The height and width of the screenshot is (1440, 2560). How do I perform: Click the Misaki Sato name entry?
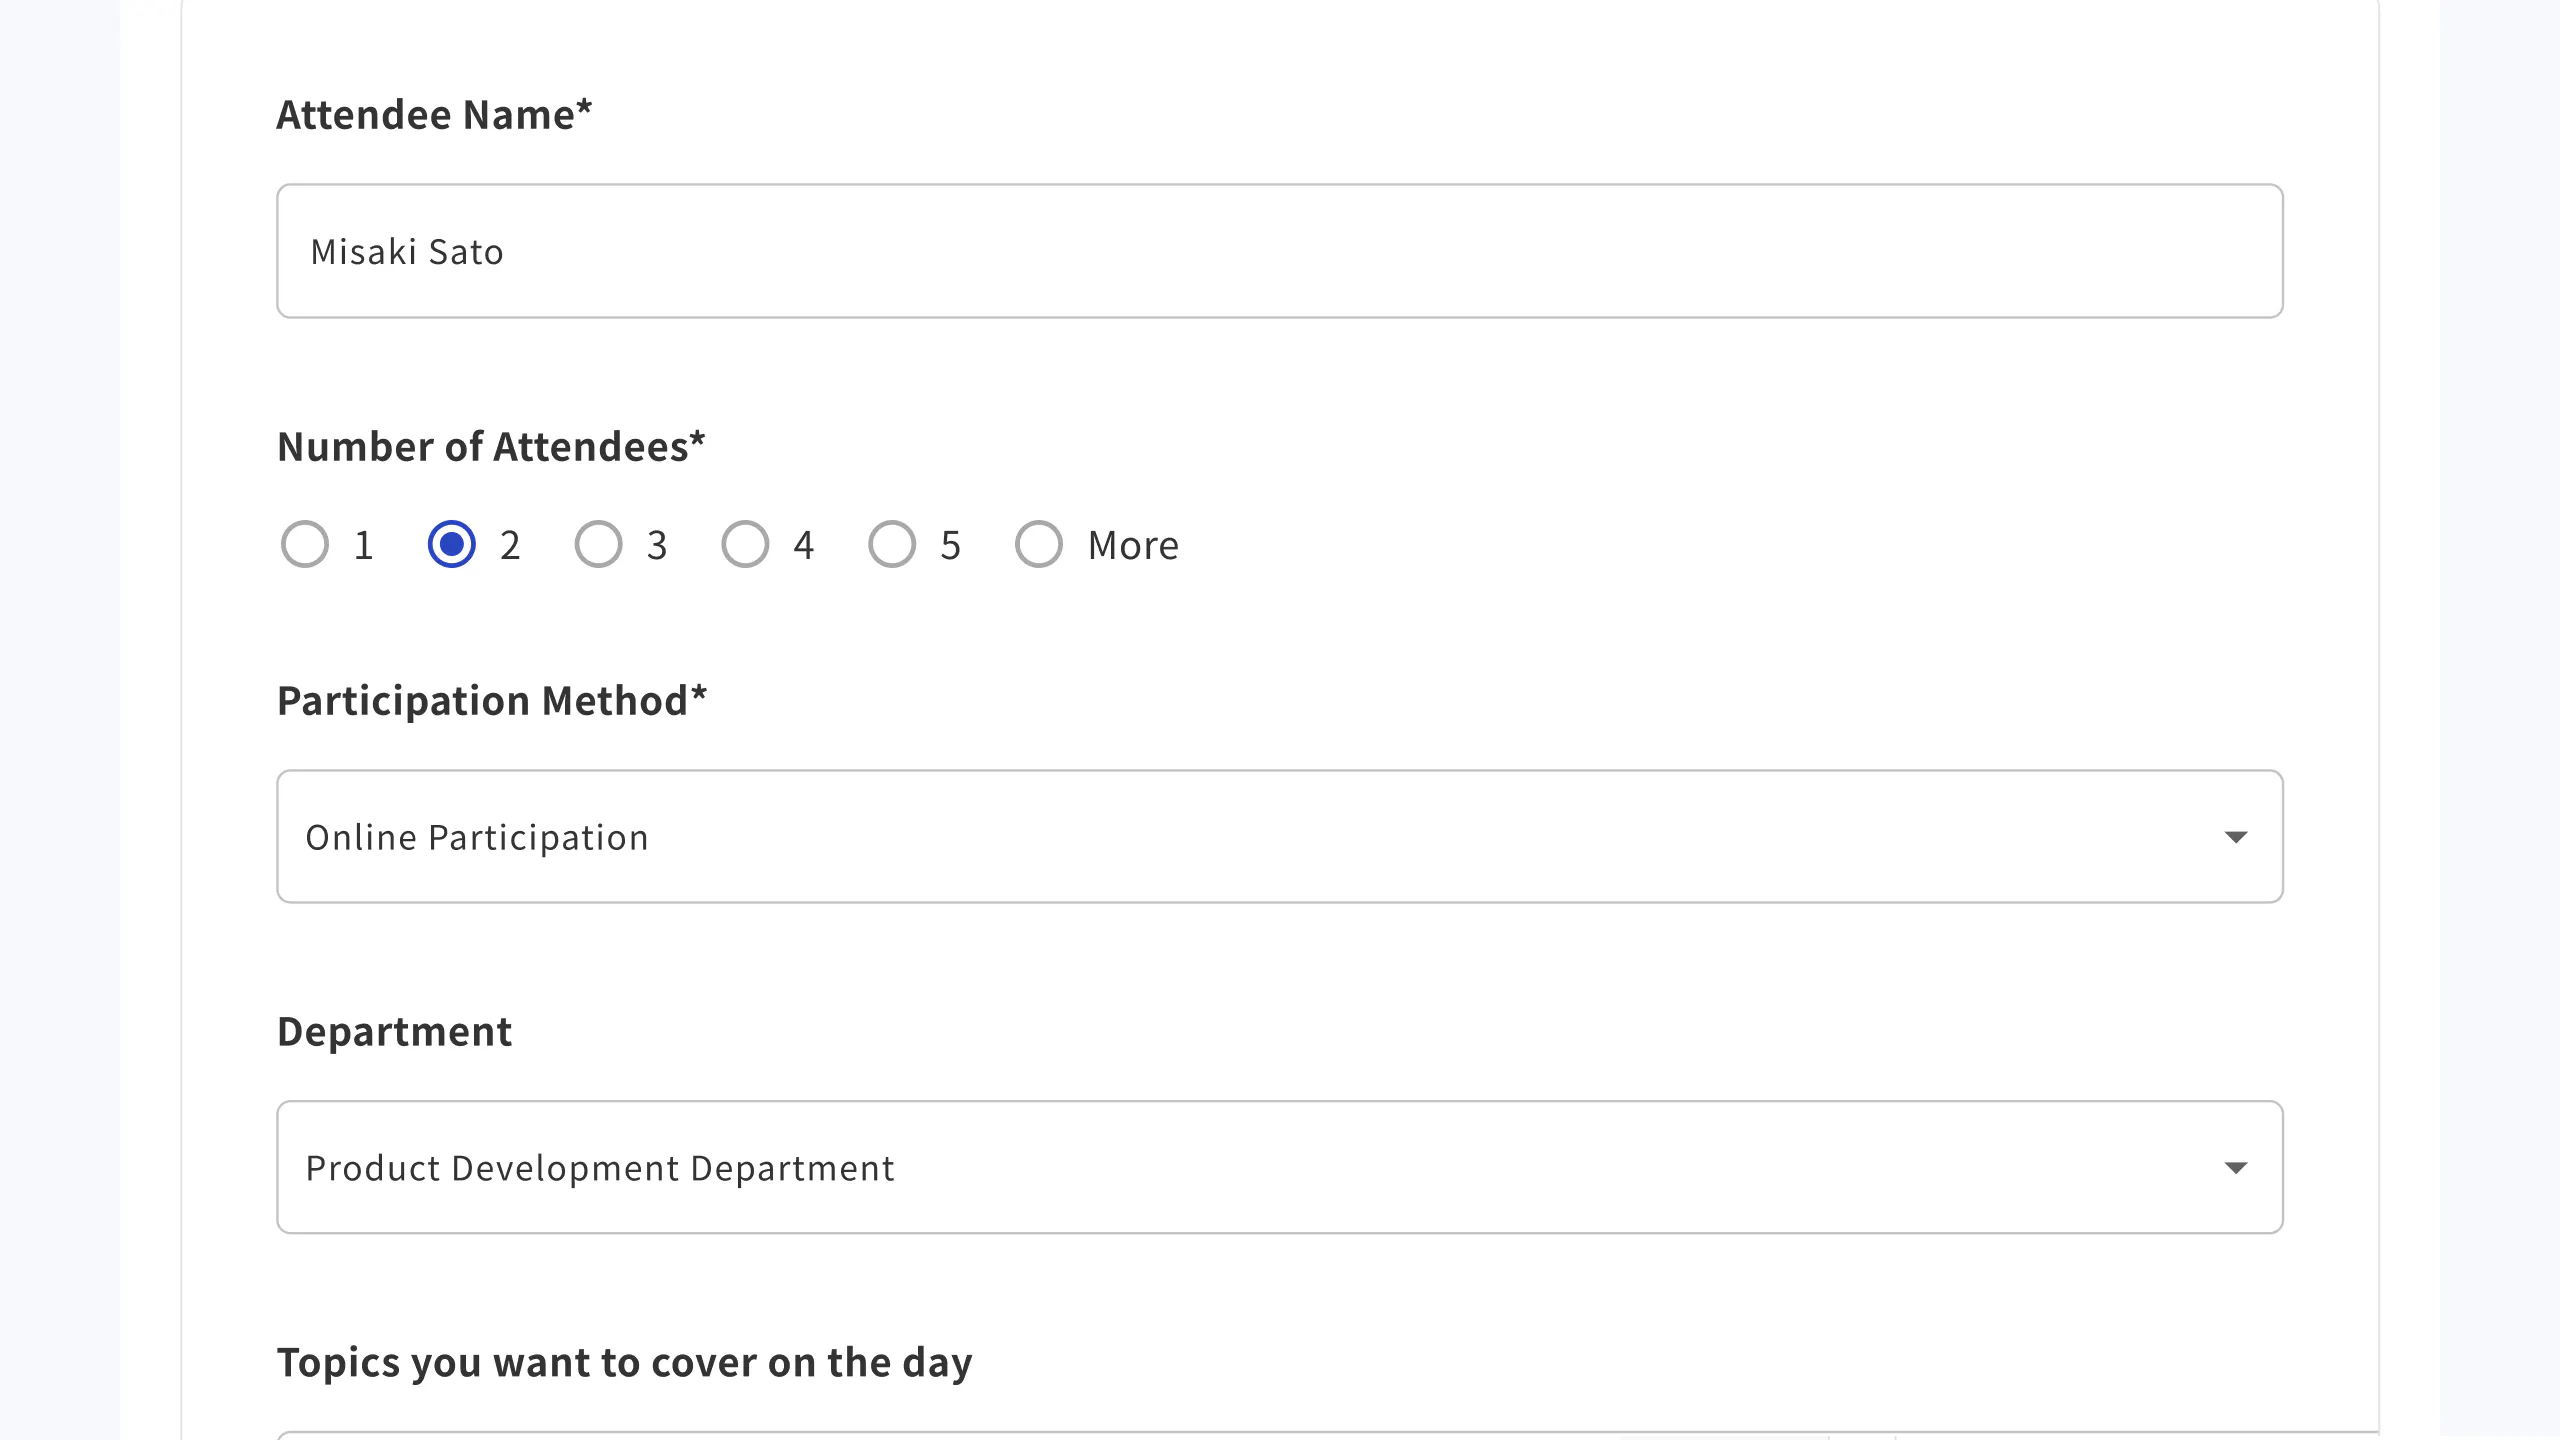tap(404, 251)
